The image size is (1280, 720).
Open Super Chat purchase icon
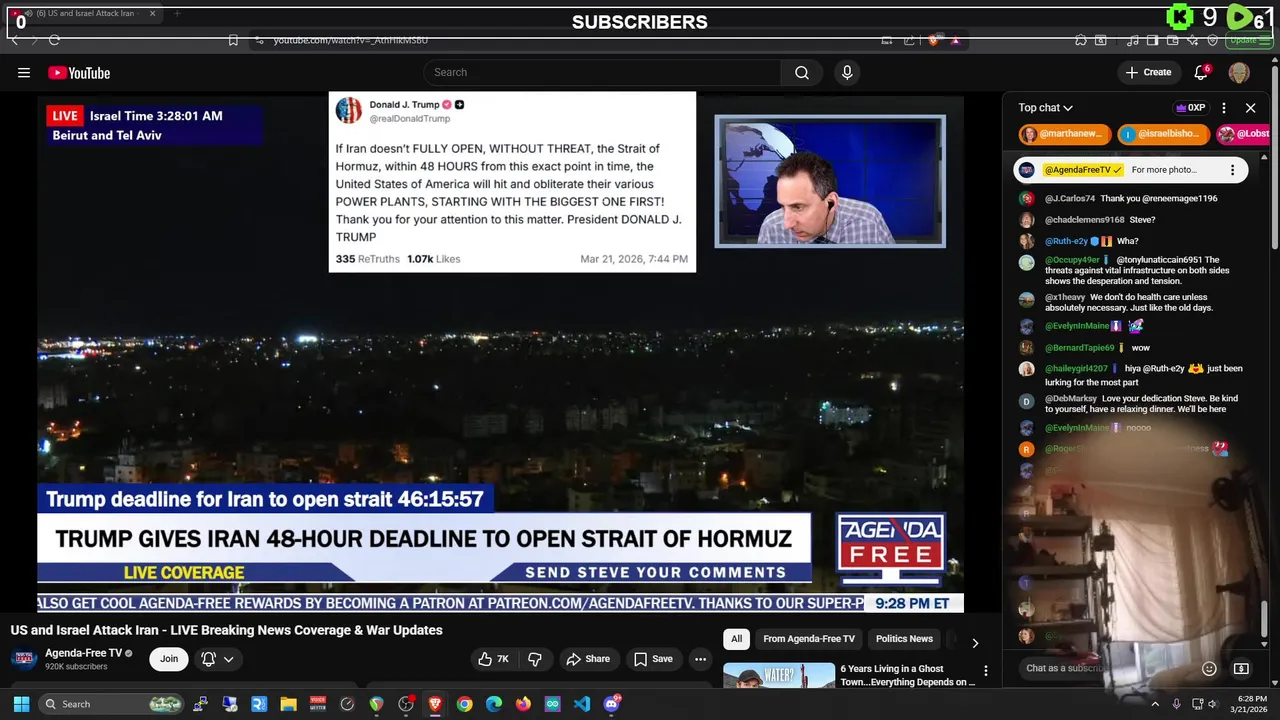[x=1242, y=668]
